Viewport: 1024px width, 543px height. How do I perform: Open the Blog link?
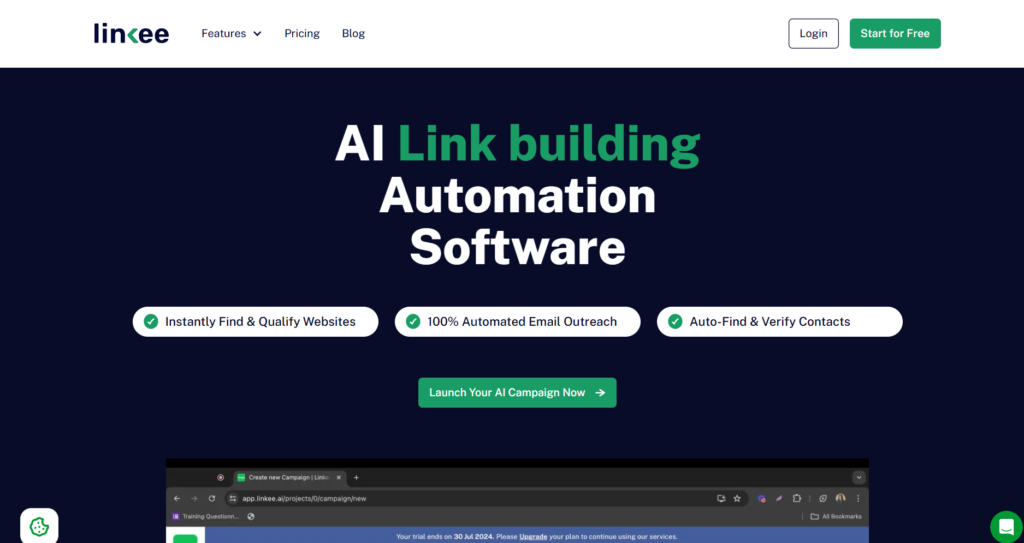click(x=353, y=33)
